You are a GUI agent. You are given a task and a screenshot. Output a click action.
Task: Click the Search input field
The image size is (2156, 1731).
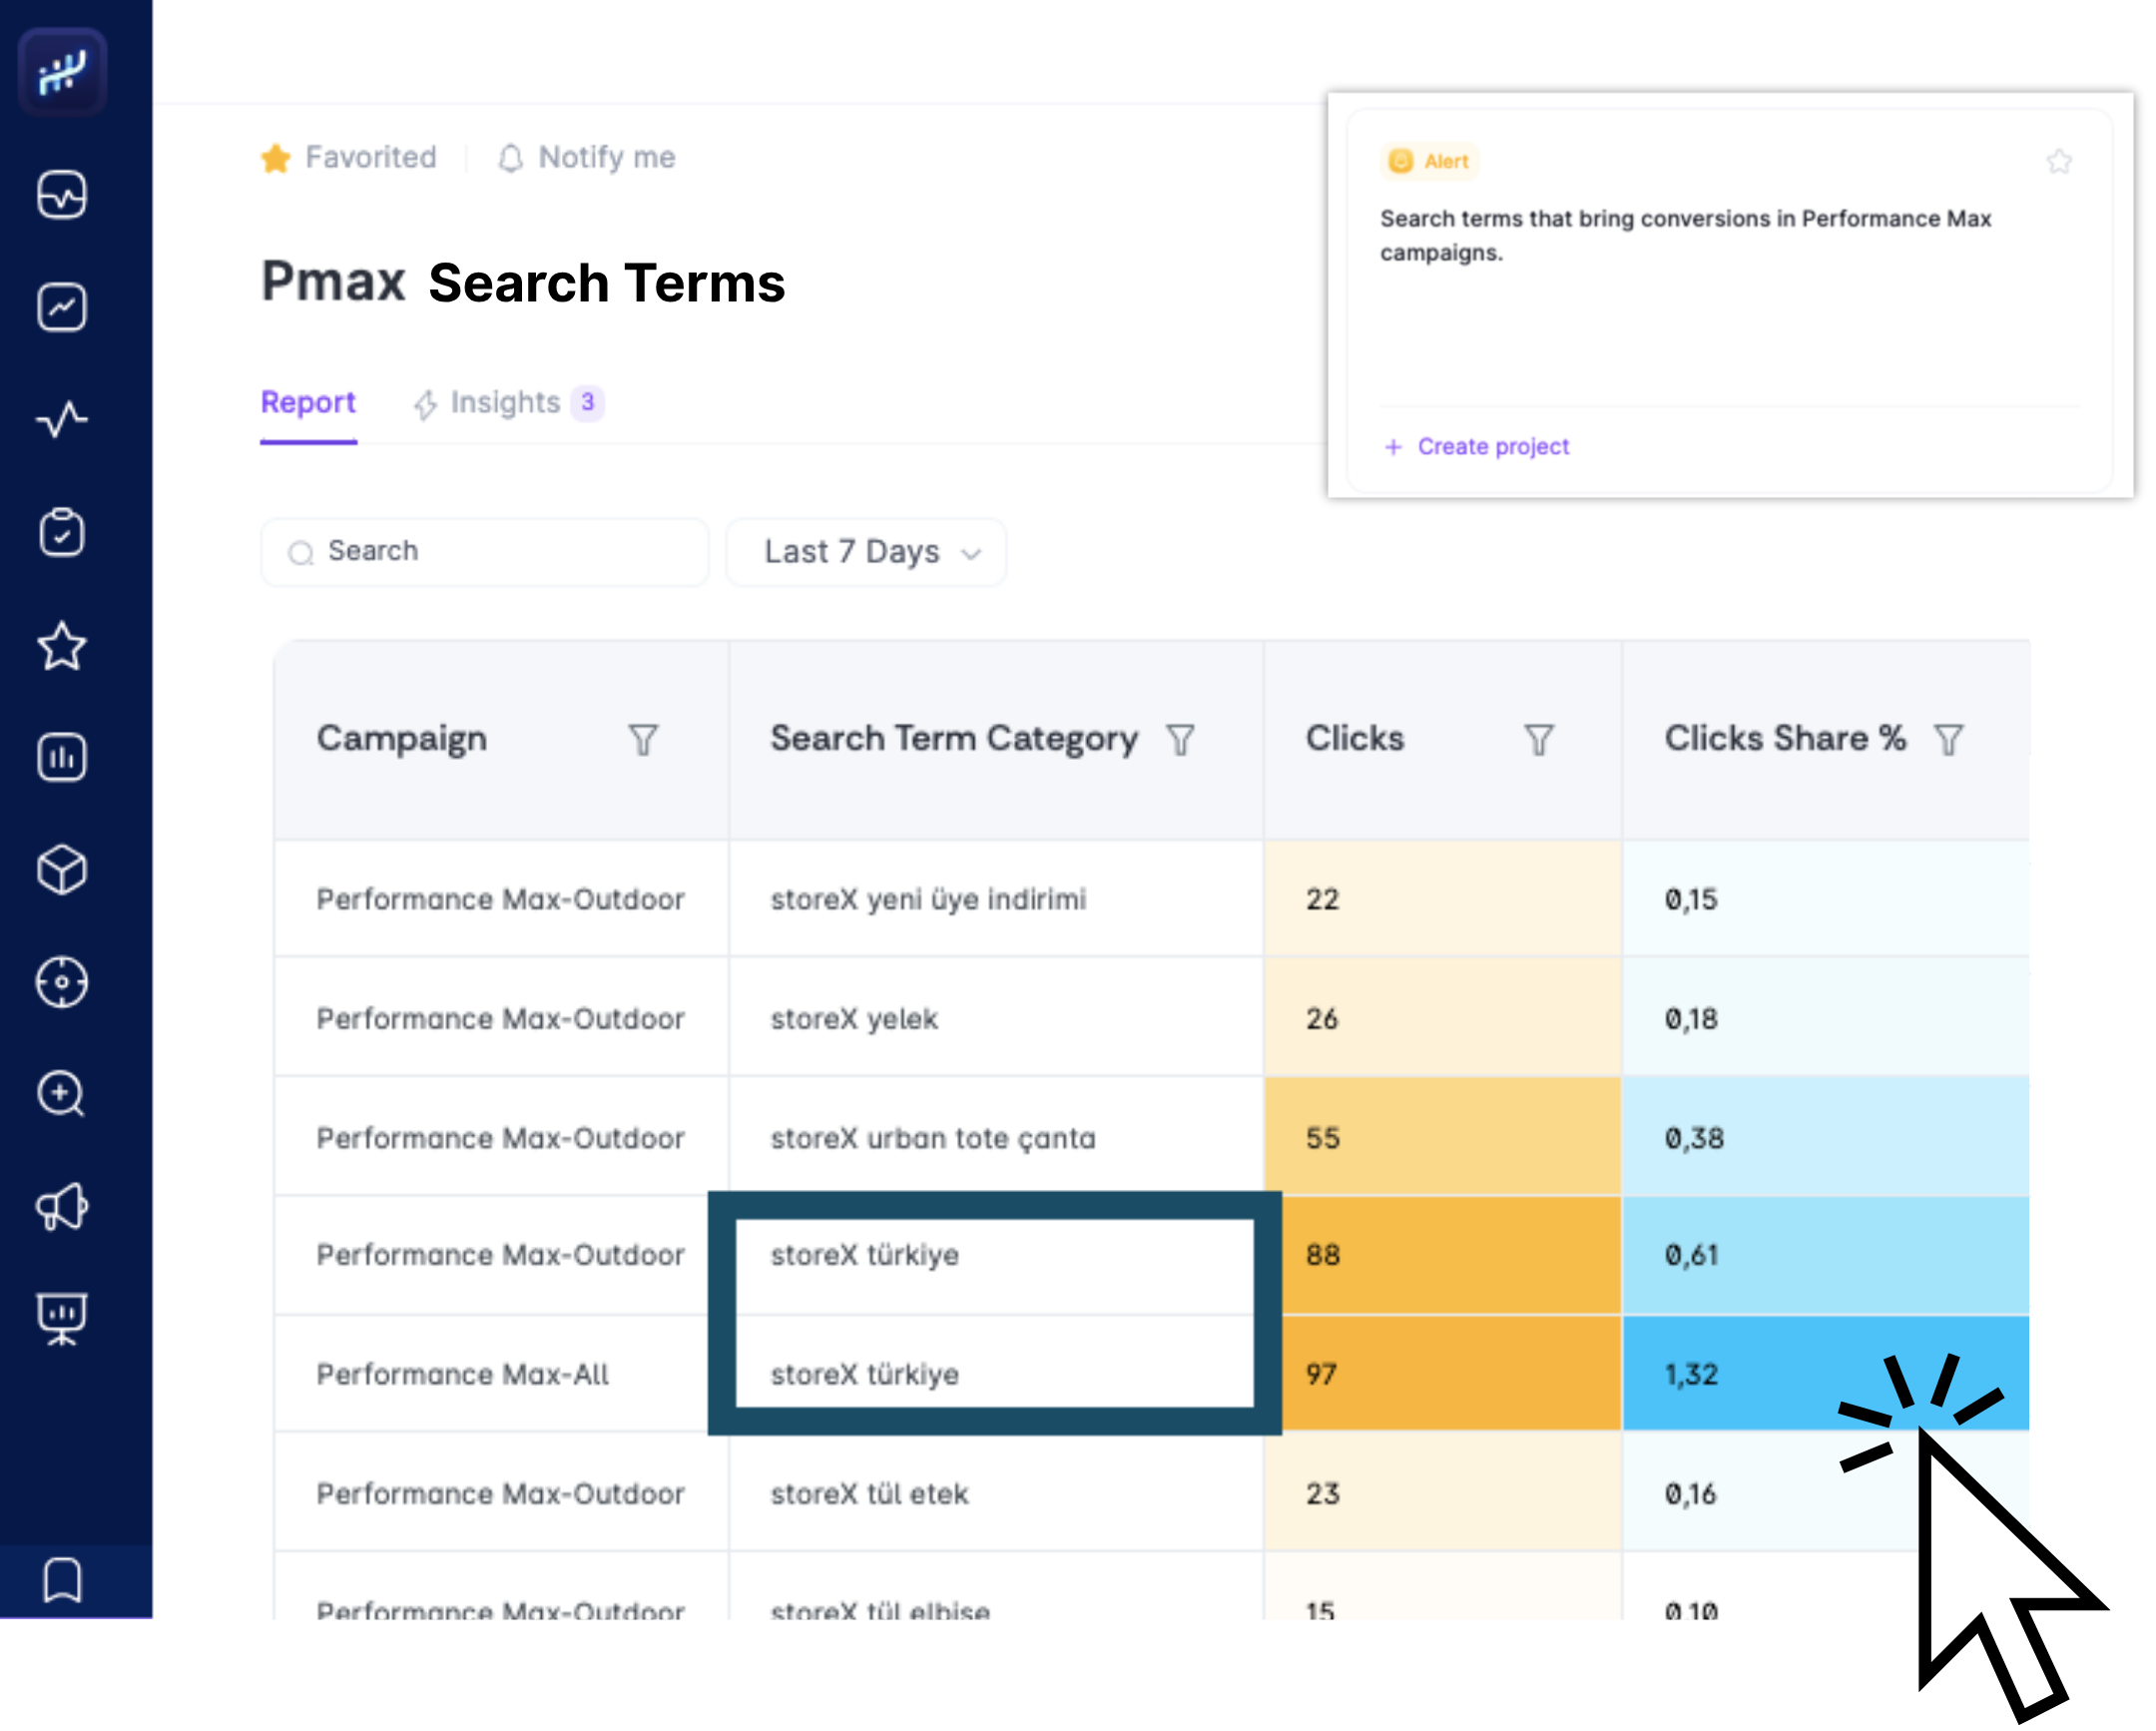(484, 552)
